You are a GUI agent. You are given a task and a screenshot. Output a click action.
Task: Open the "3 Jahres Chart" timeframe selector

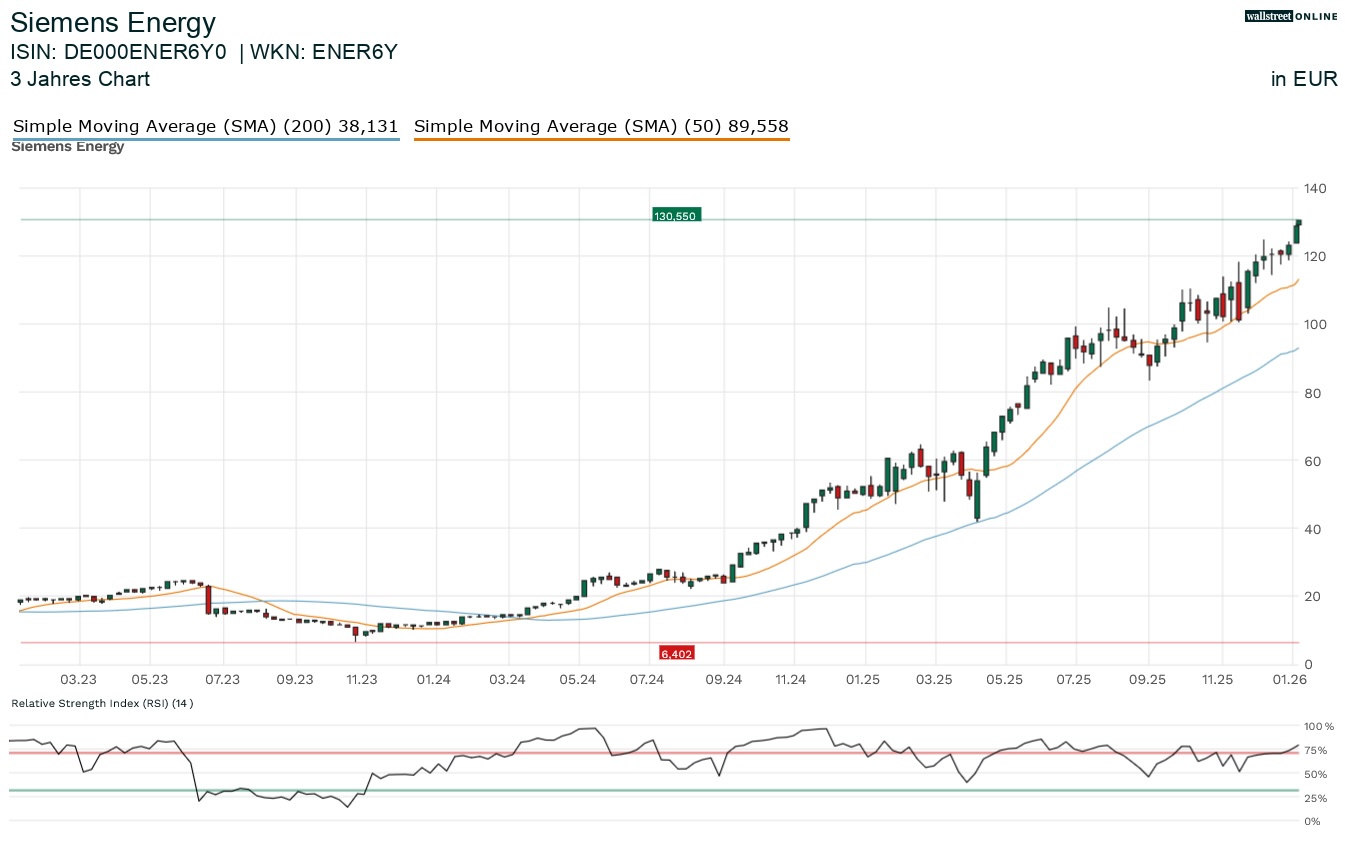tap(80, 79)
